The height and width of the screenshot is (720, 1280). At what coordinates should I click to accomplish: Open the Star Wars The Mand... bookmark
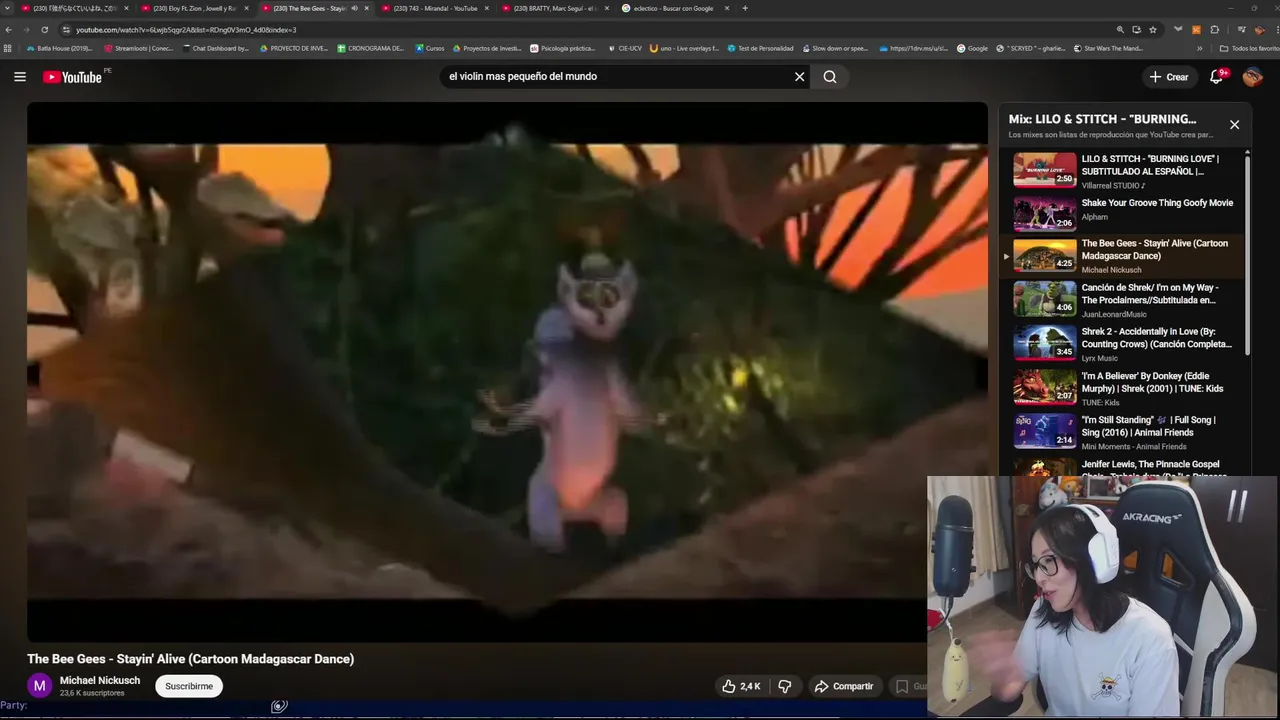pos(1108,48)
